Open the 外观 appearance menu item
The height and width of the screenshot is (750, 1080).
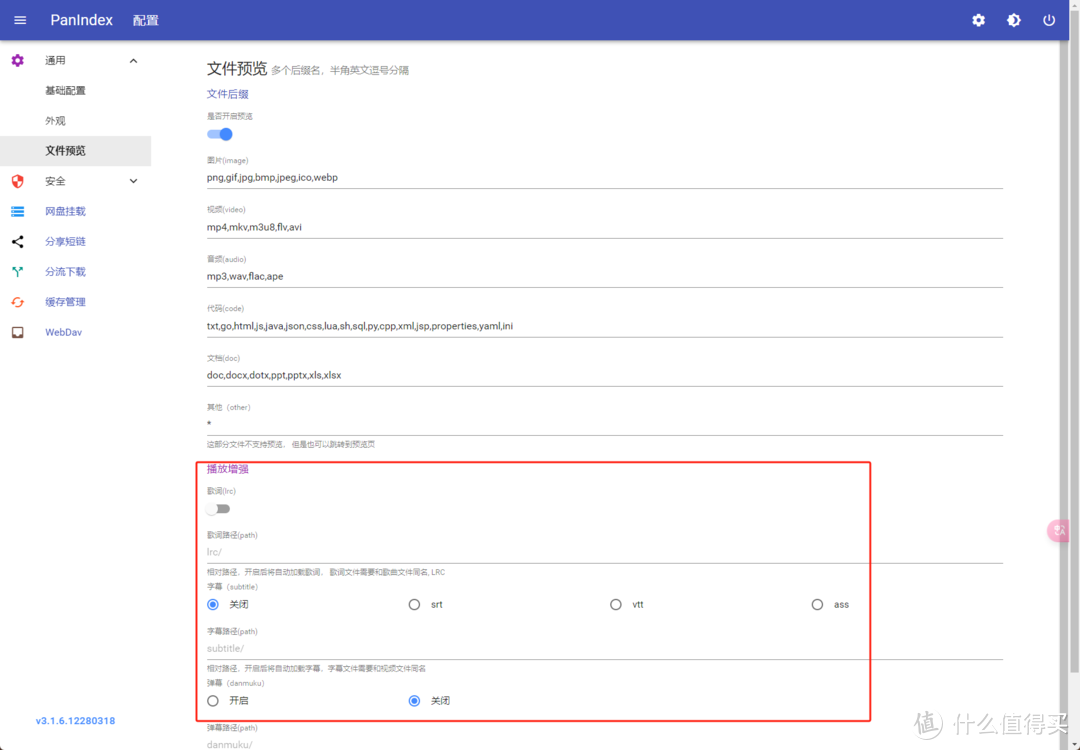[55, 121]
